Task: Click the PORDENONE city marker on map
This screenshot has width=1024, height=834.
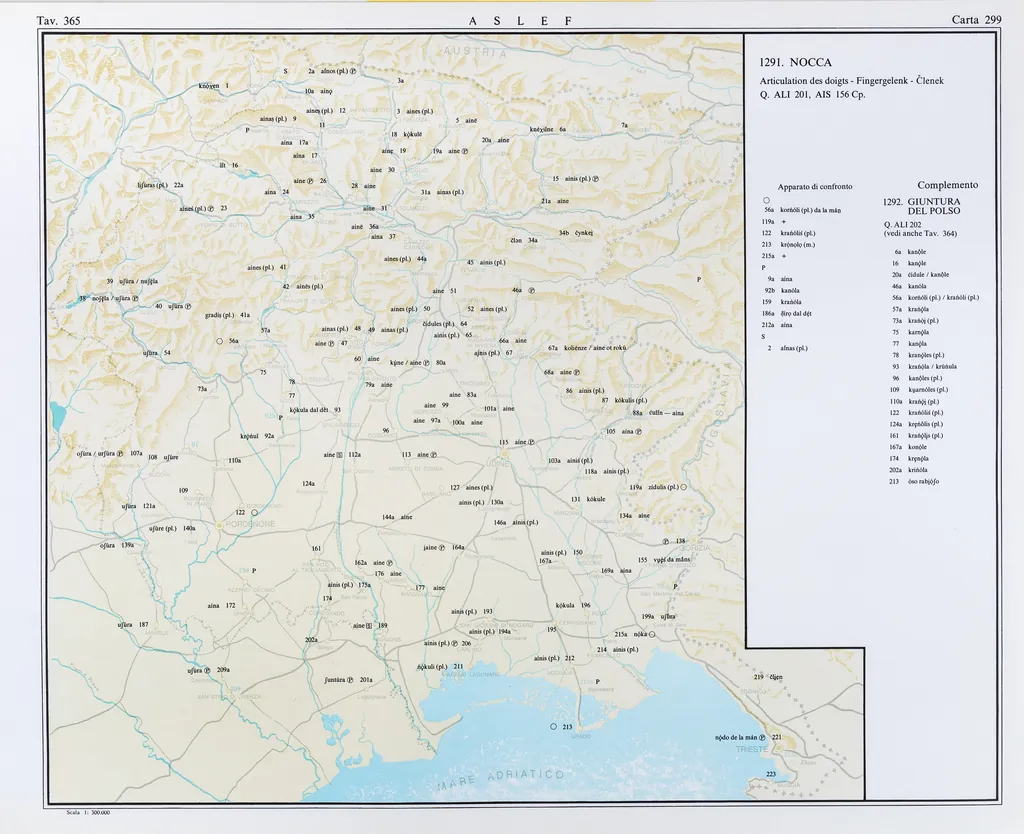Action: tap(218, 523)
